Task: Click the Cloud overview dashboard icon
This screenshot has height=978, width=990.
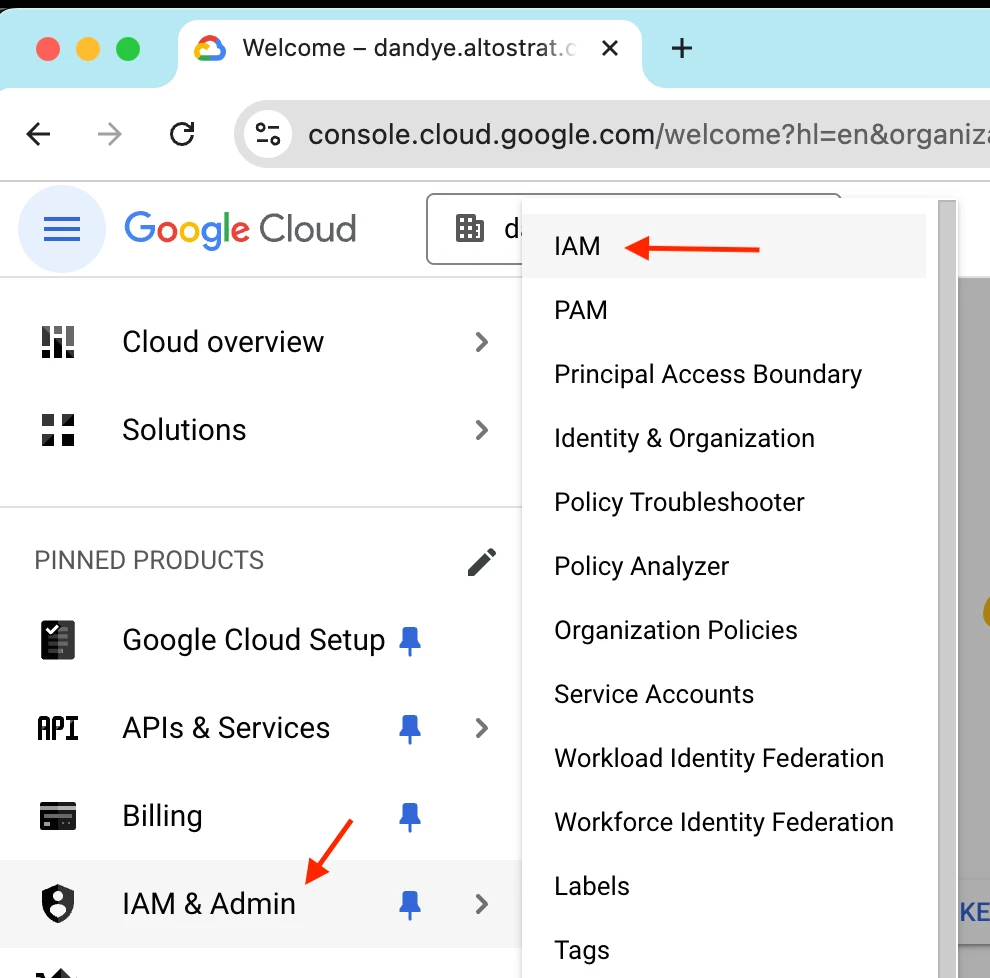Action: [x=58, y=342]
